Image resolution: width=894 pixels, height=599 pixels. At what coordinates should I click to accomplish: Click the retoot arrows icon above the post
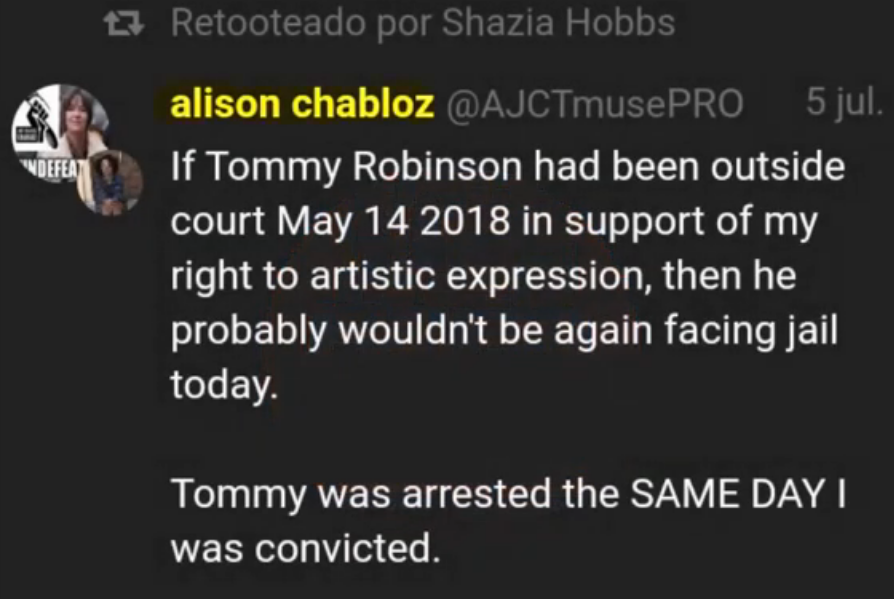124,24
